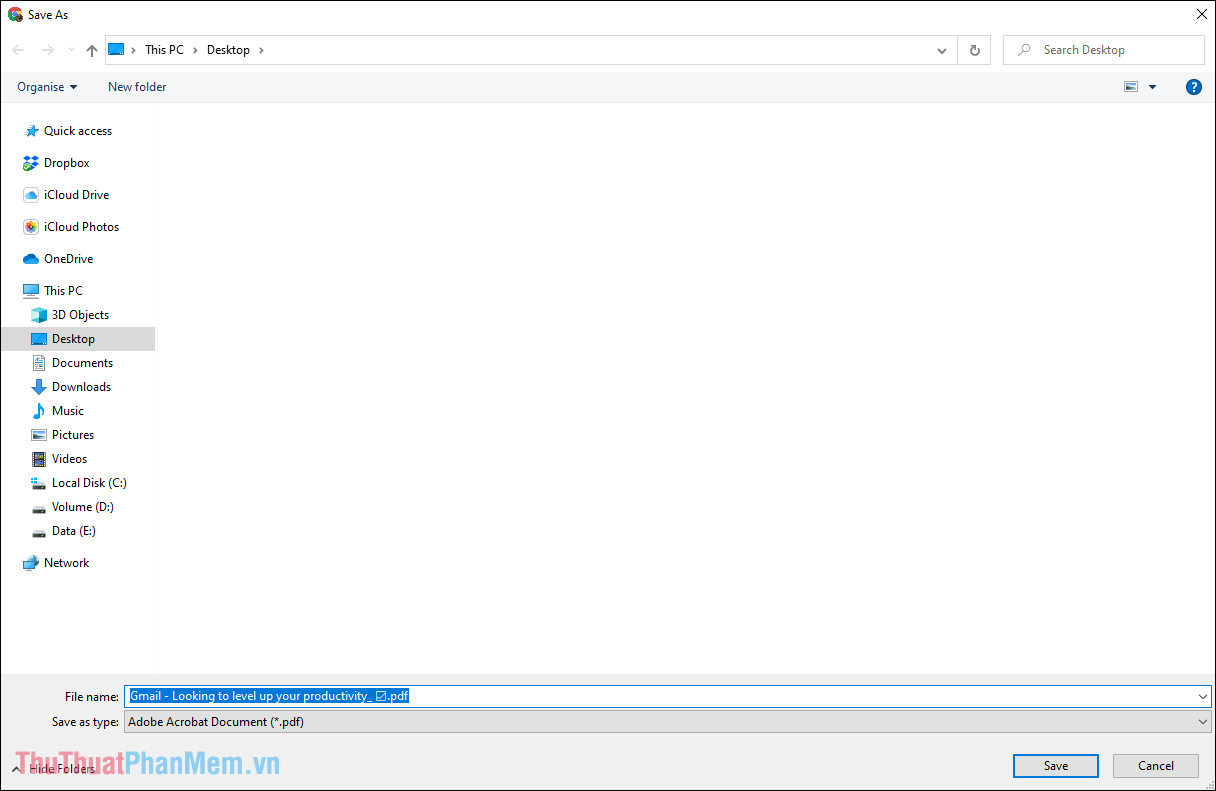
Task: Refresh the Desktop folder listing
Action: (x=974, y=50)
